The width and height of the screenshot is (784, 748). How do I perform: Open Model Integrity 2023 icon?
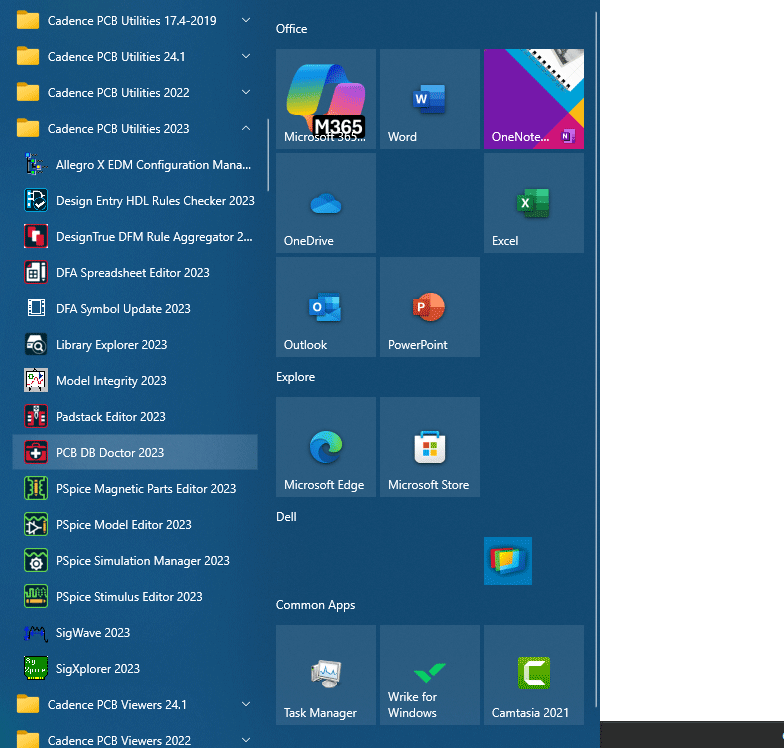coord(36,380)
